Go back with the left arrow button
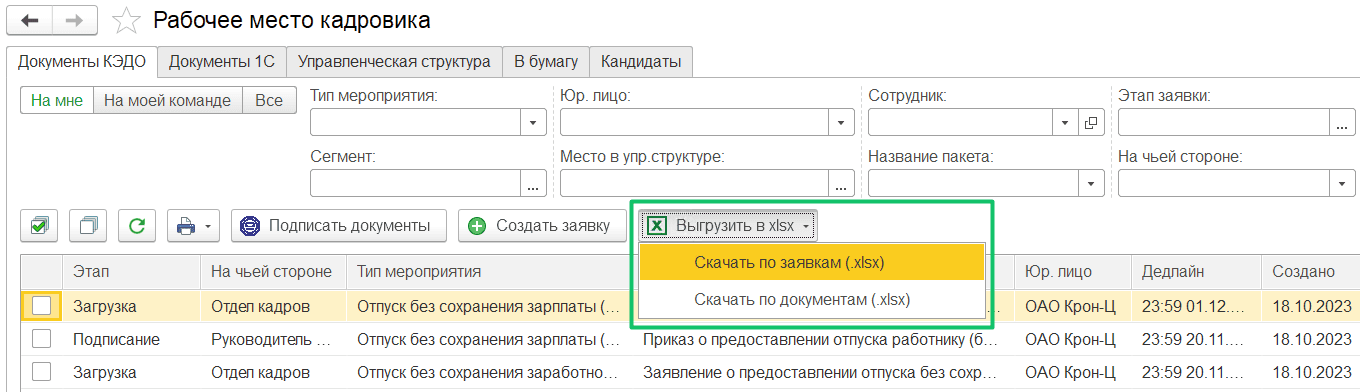 click(29, 20)
